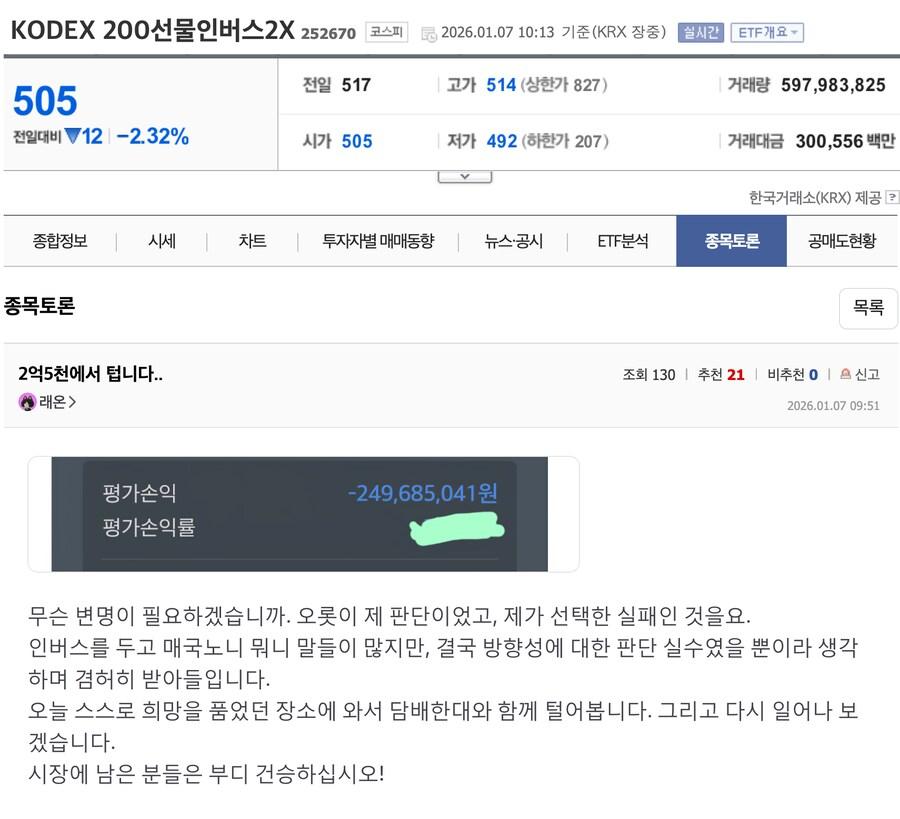Click the 래온 user avatar icon
This screenshot has width=900, height=819.
[x=27, y=402]
